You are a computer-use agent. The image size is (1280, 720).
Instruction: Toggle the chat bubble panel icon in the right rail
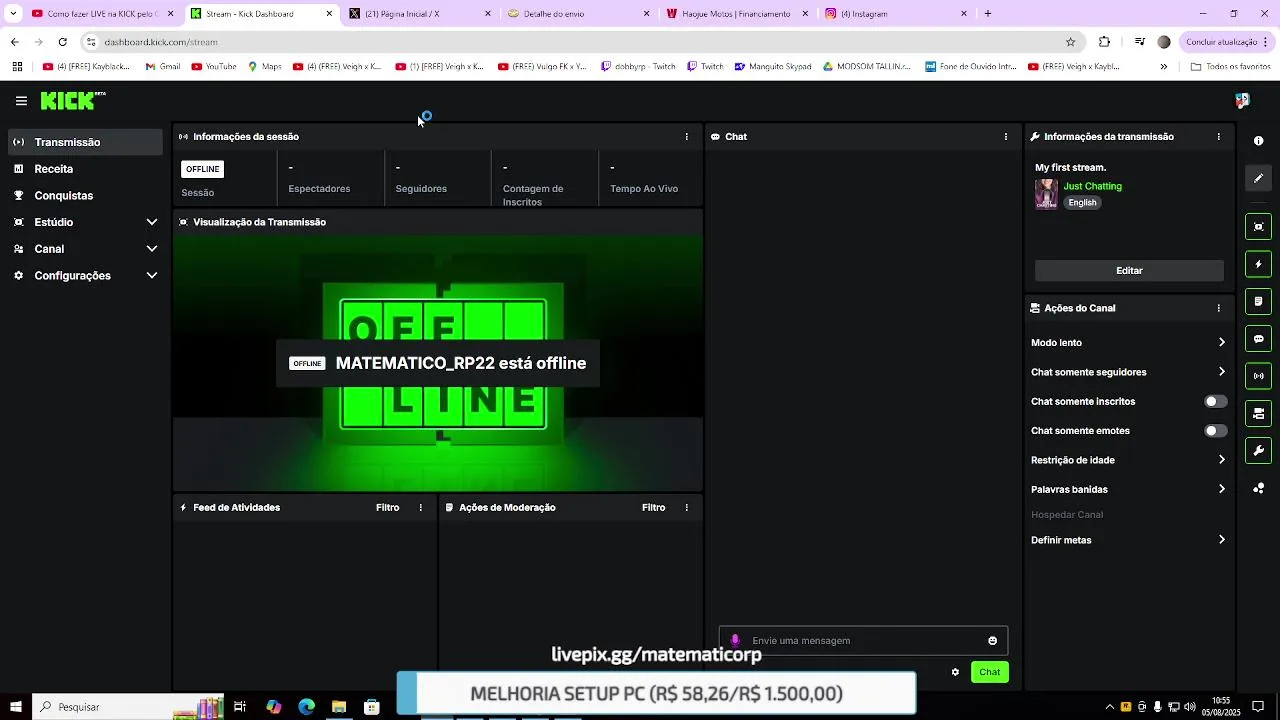point(1259,339)
